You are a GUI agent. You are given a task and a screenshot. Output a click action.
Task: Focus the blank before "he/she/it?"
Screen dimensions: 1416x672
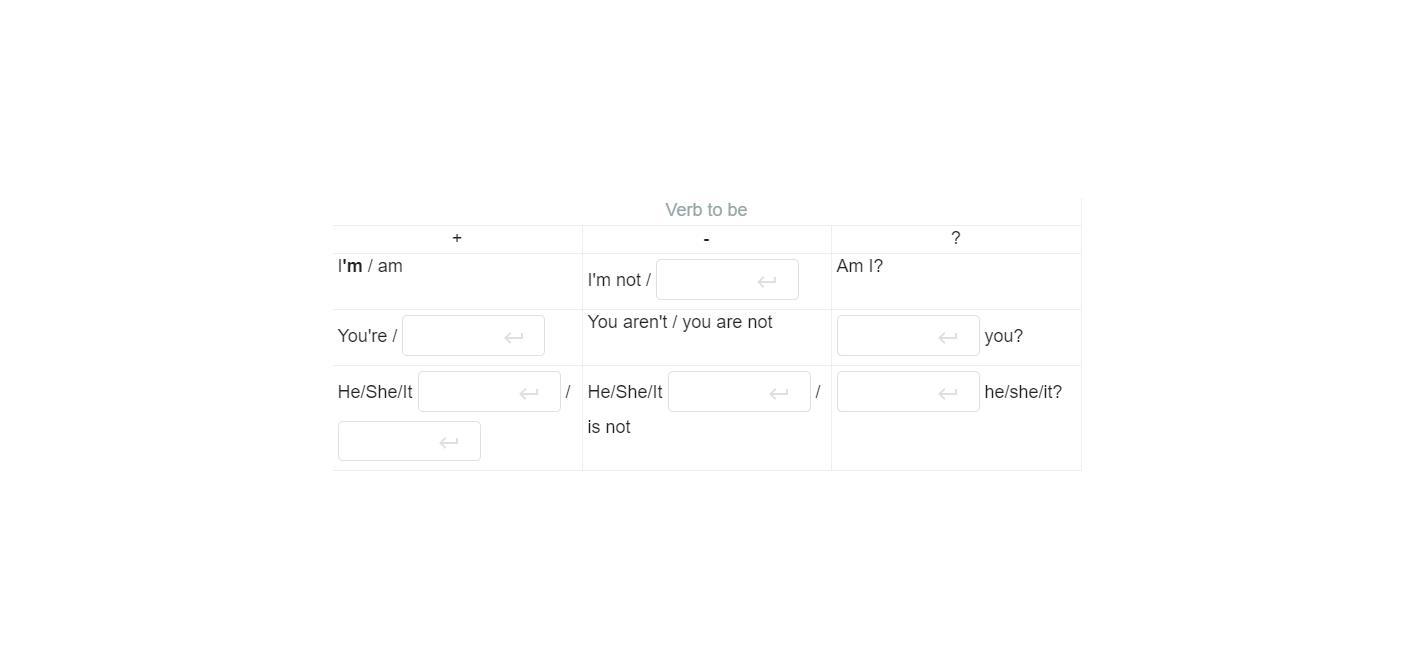coord(888,392)
